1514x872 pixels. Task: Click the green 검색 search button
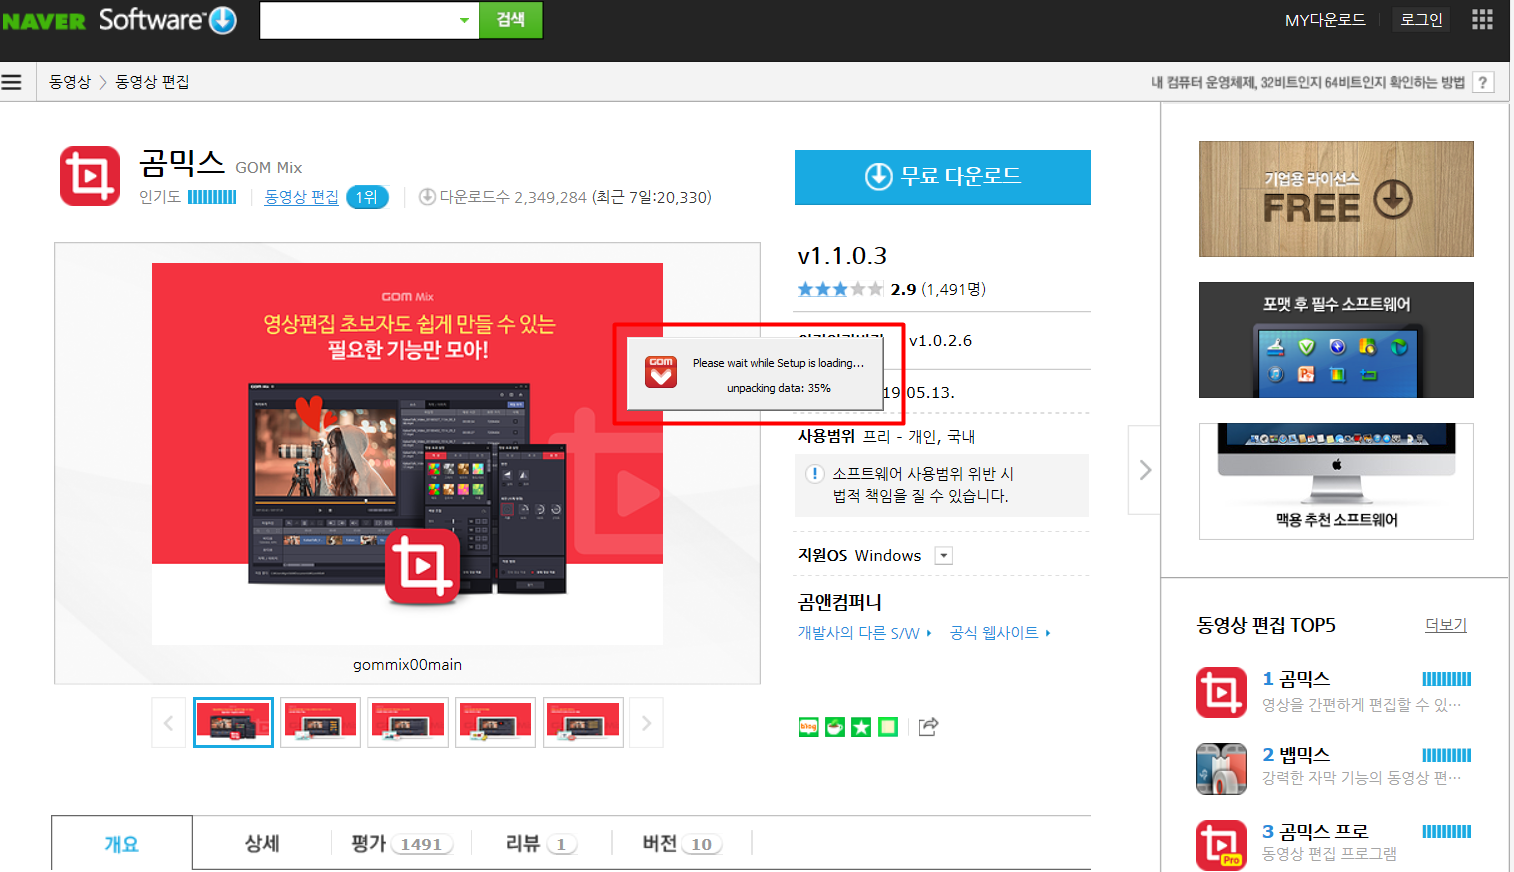pyautogui.click(x=511, y=20)
